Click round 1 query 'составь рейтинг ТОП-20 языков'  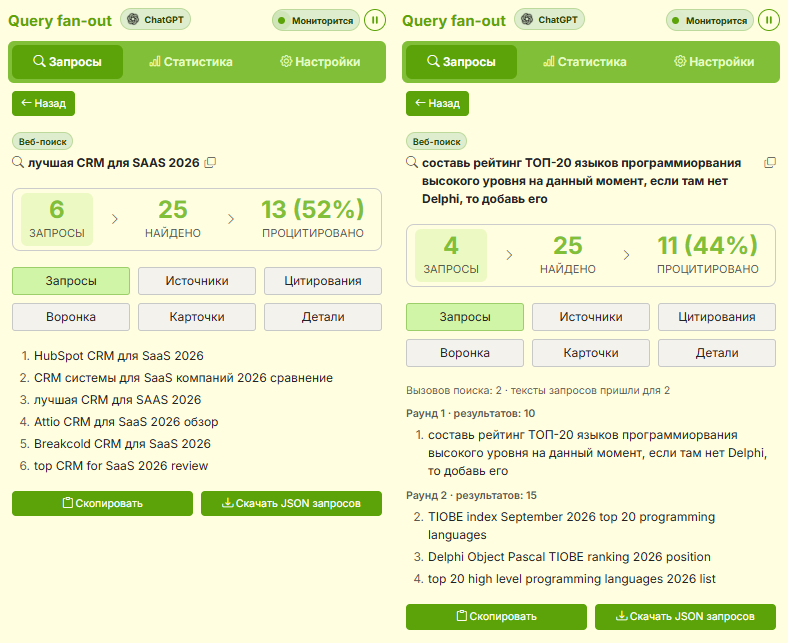click(x=598, y=453)
